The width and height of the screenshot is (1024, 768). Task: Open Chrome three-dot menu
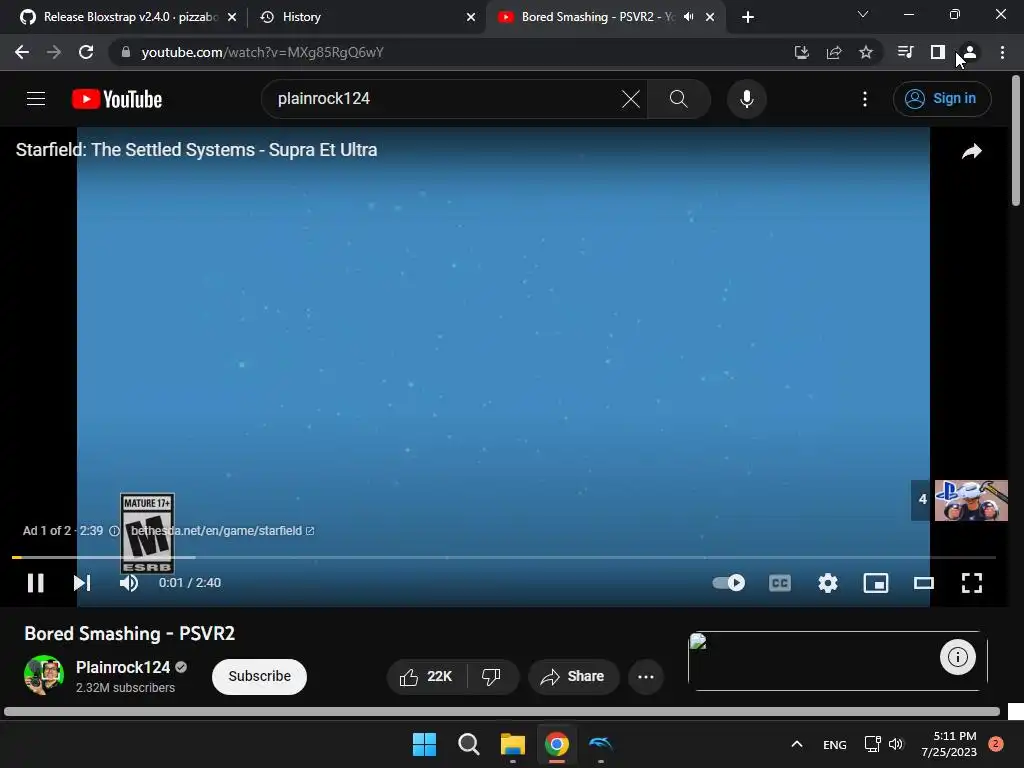pos(1002,52)
